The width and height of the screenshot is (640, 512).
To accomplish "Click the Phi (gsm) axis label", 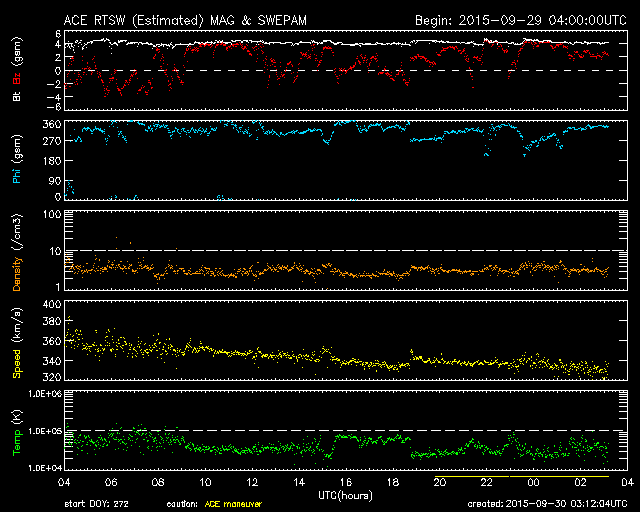I will coord(17,160).
